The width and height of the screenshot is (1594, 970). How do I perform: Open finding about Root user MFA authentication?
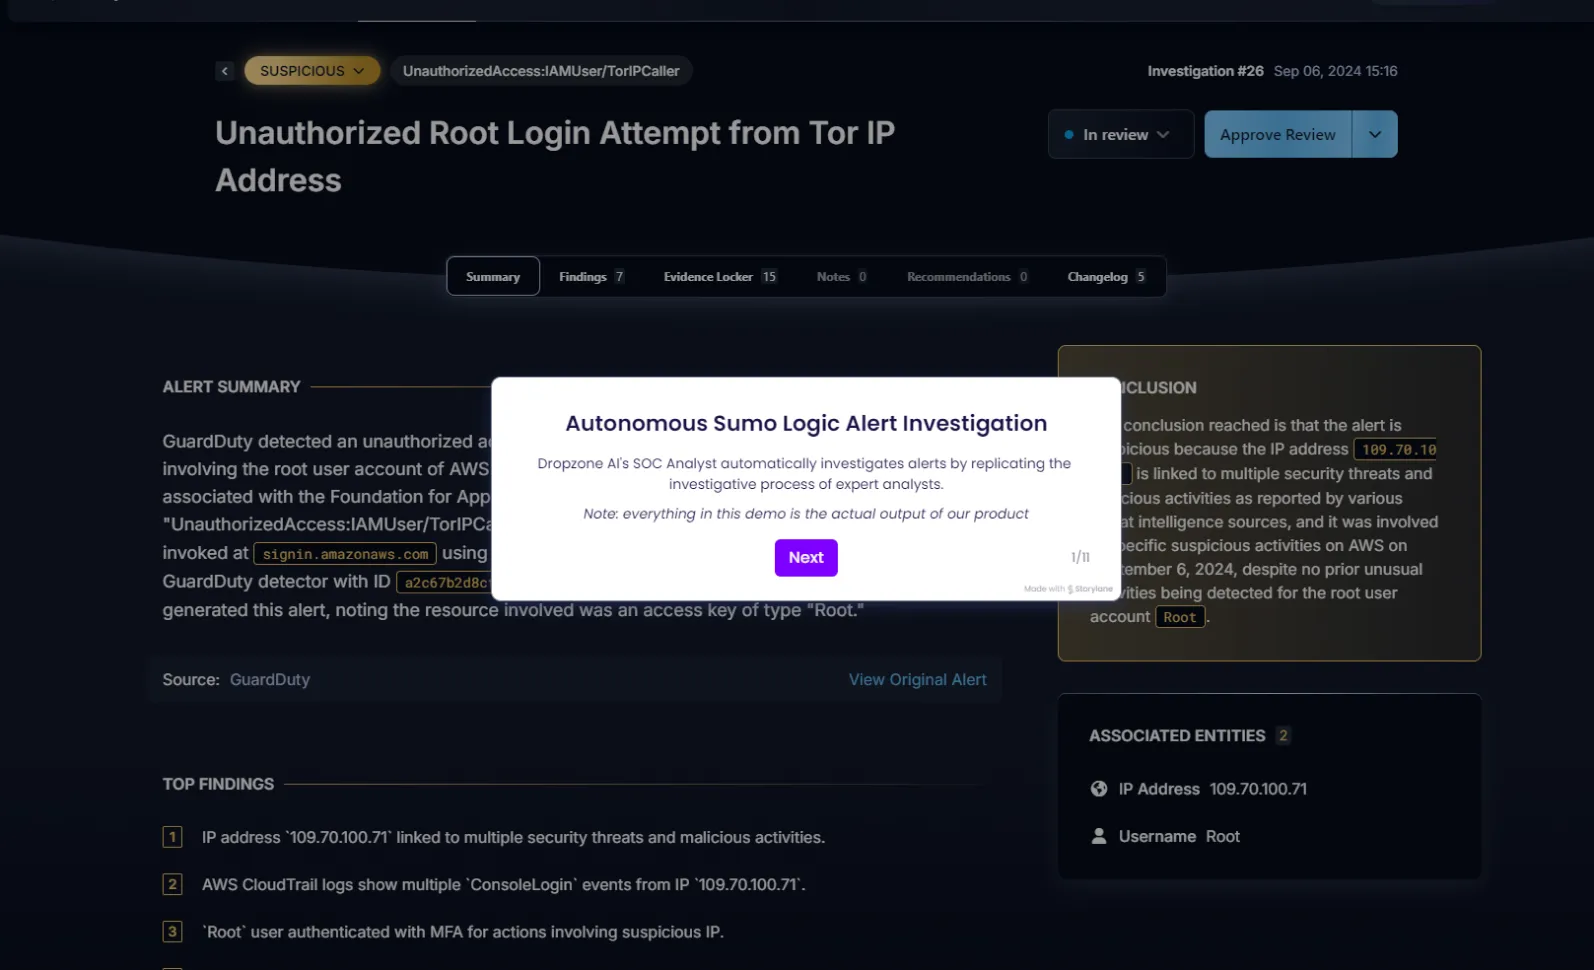462,931
